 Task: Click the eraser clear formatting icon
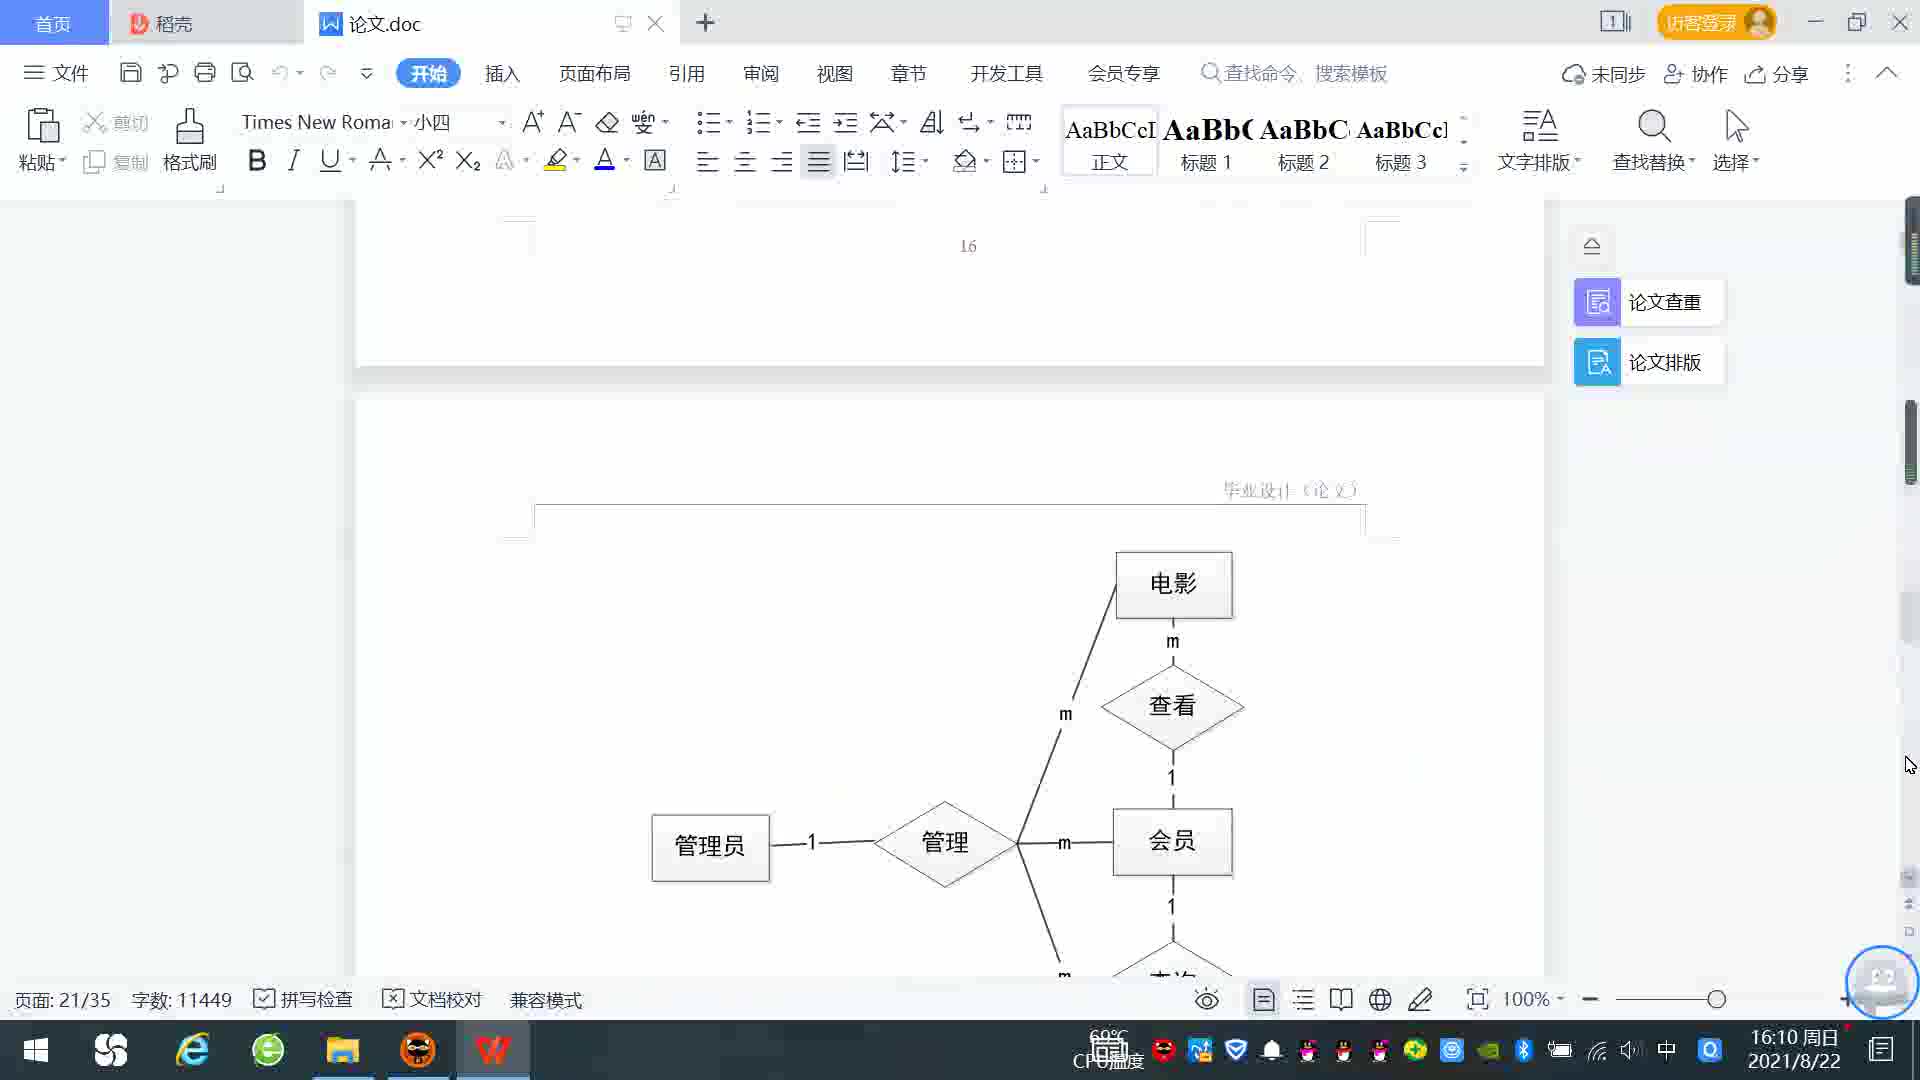(606, 123)
